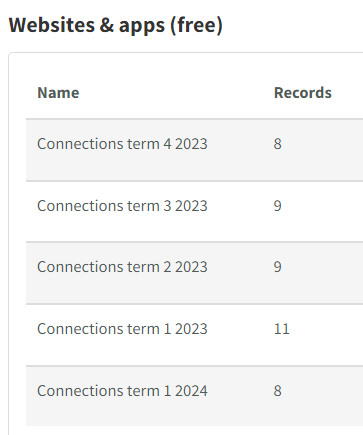Click 'term 2' in the third table row
The width and height of the screenshot is (363, 435).
coord(149,267)
